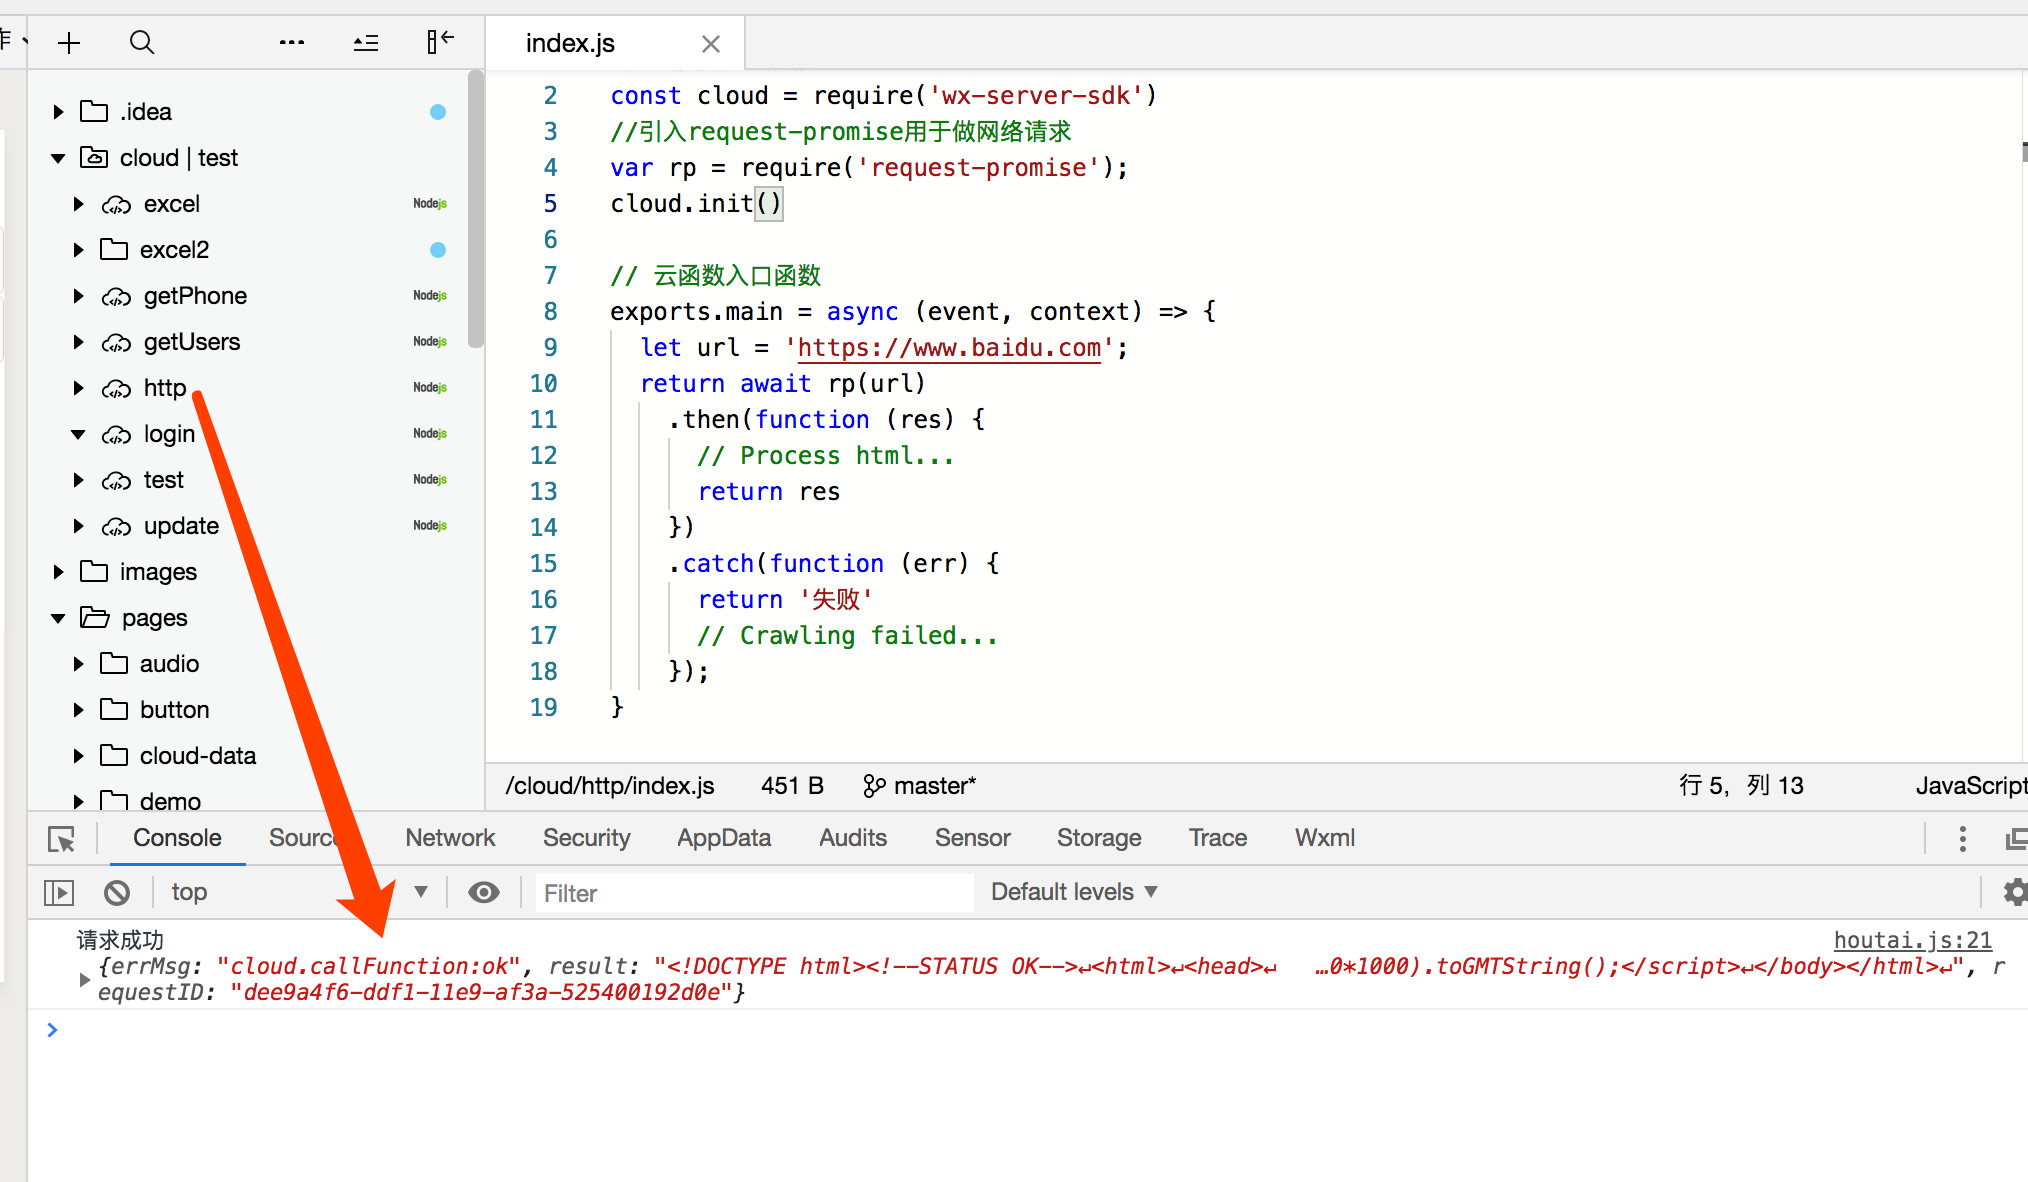The width and height of the screenshot is (2028, 1182).
Task: Hide the file tree sidebar panel icon
Action: tap(440, 42)
